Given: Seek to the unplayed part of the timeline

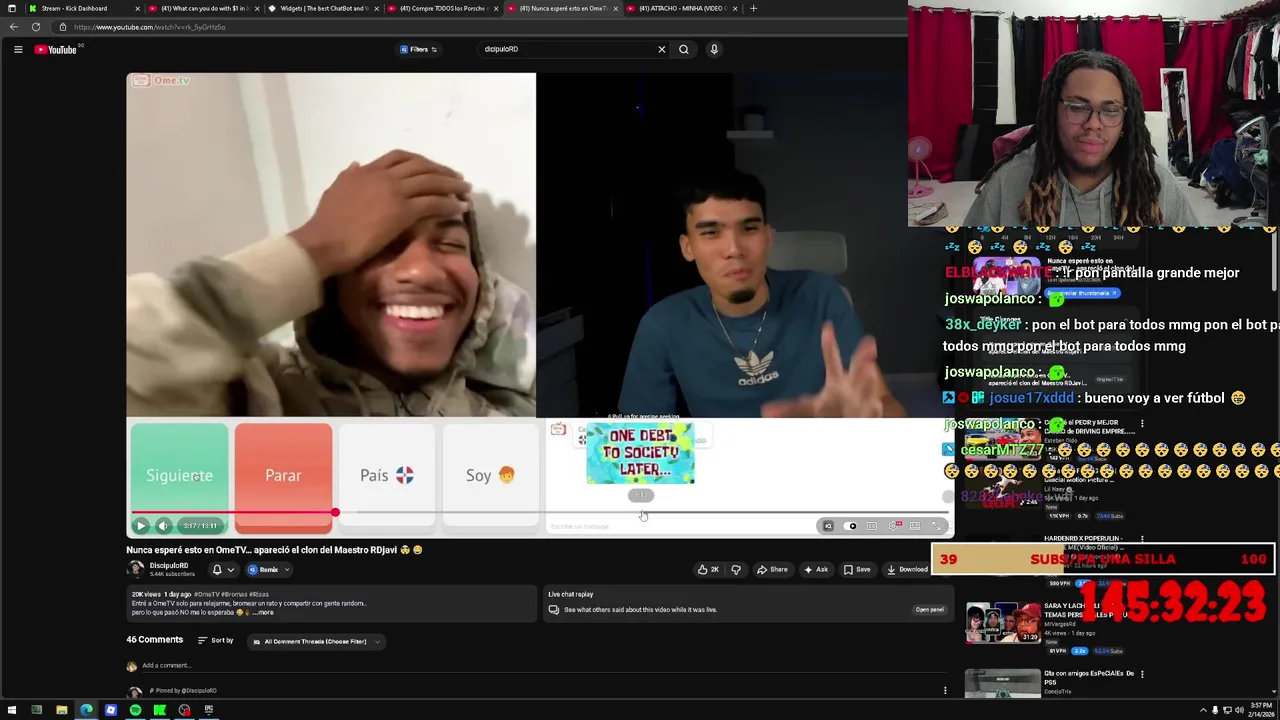Looking at the screenshot, I should [x=643, y=513].
